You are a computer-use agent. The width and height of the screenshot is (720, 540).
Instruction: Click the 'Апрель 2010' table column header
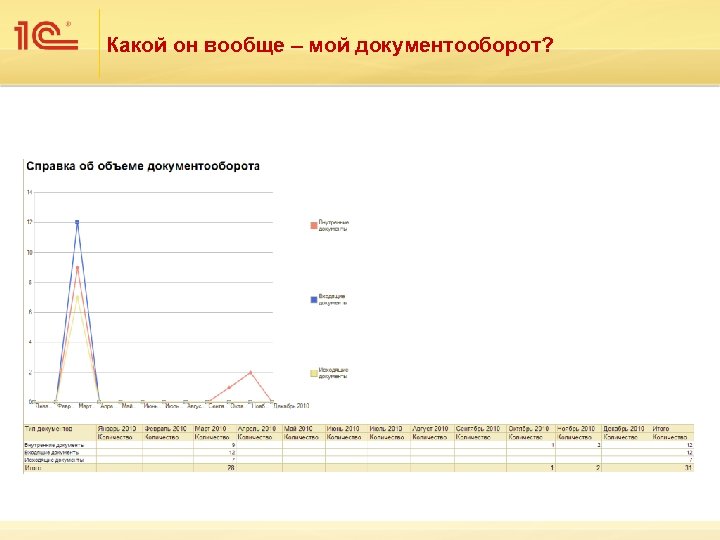[257, 428]
